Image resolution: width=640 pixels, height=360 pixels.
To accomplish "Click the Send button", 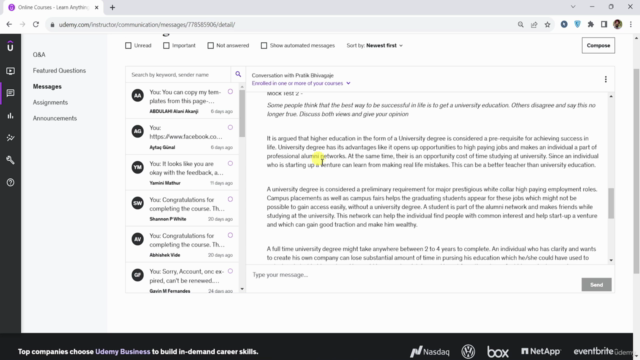I will (x=596, y=284).
